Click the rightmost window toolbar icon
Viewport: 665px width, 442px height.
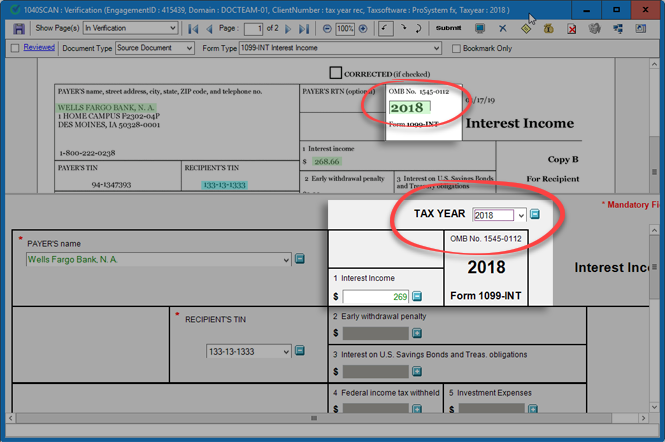[x=640, y=28]
